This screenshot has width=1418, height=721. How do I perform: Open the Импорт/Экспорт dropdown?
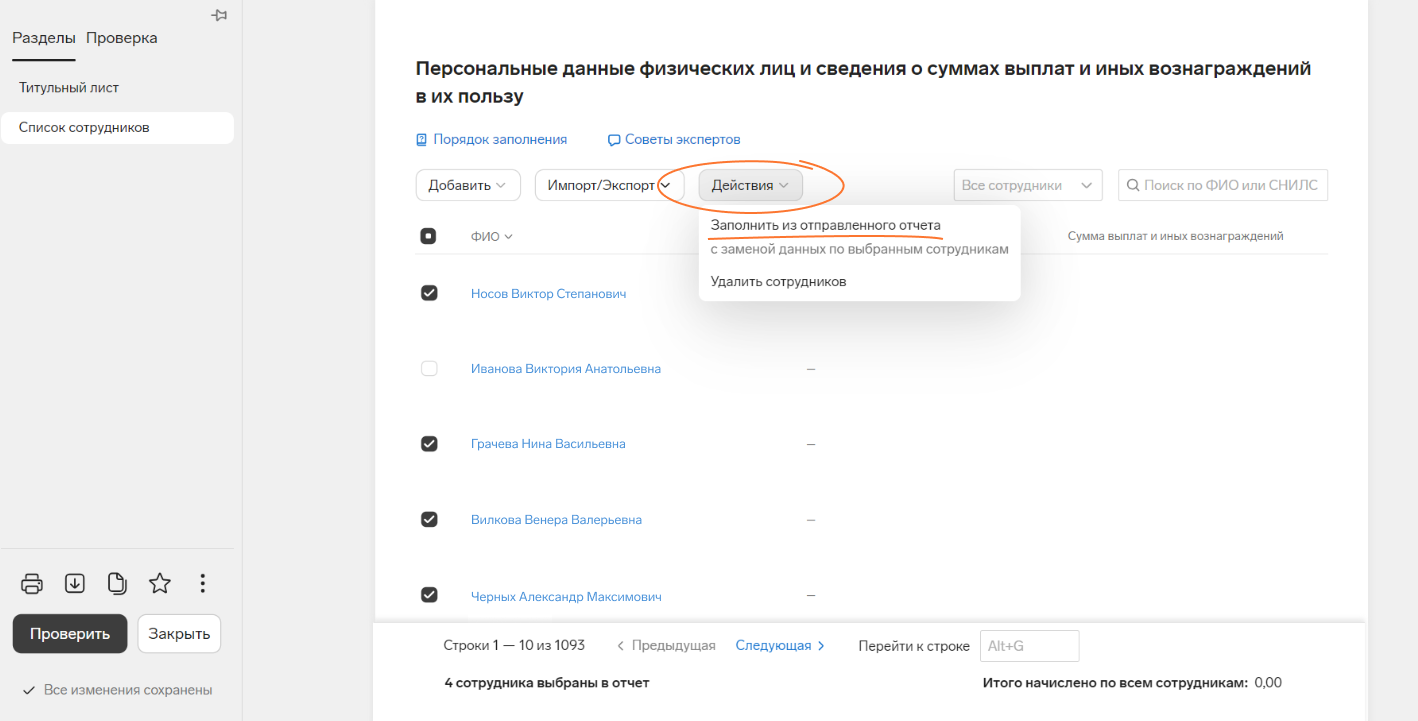click(x=609, y=185)
